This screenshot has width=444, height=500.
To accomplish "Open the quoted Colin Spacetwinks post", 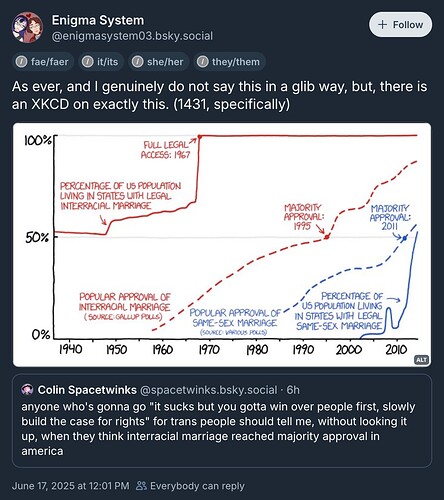I will pos(222,421).
